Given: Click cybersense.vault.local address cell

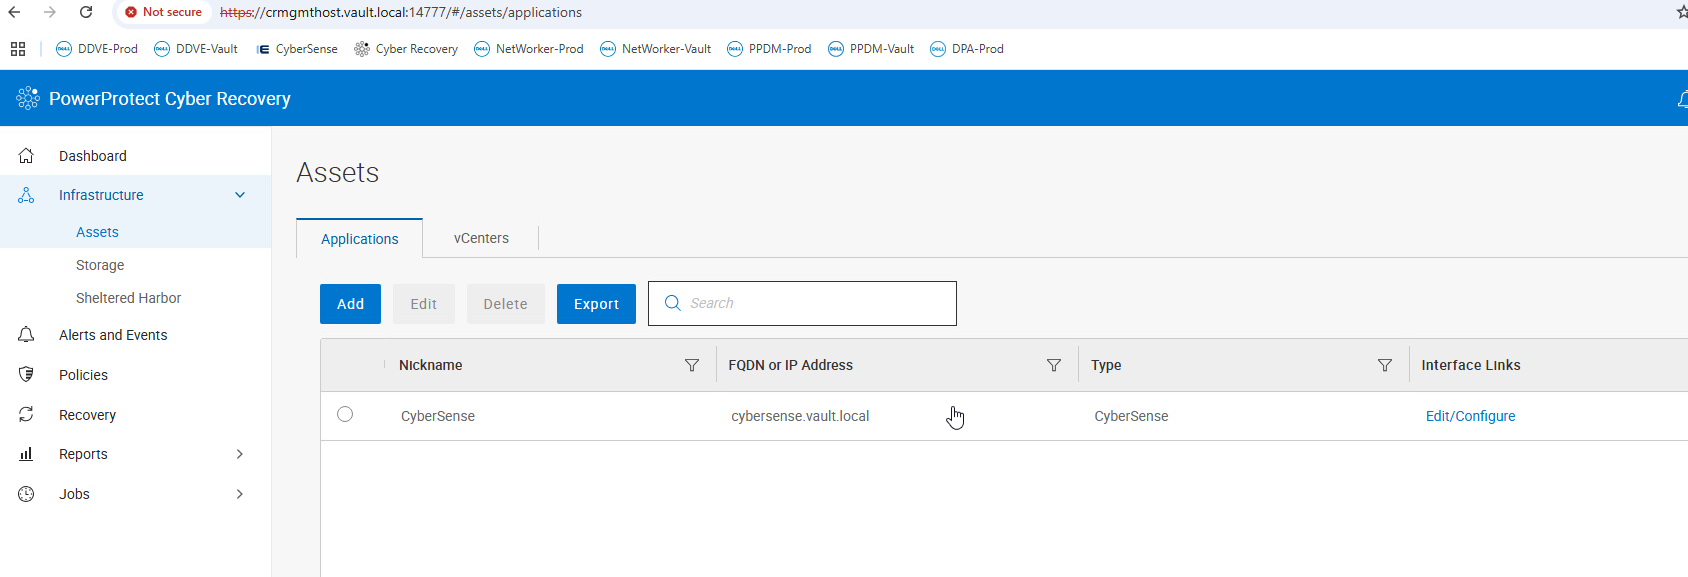Looking at the screenshot, I should point(800,416).
